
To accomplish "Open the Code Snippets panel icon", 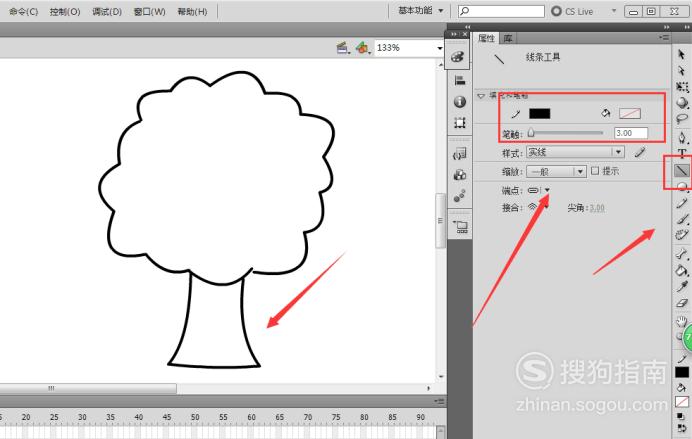I will (x=459, y=154).
